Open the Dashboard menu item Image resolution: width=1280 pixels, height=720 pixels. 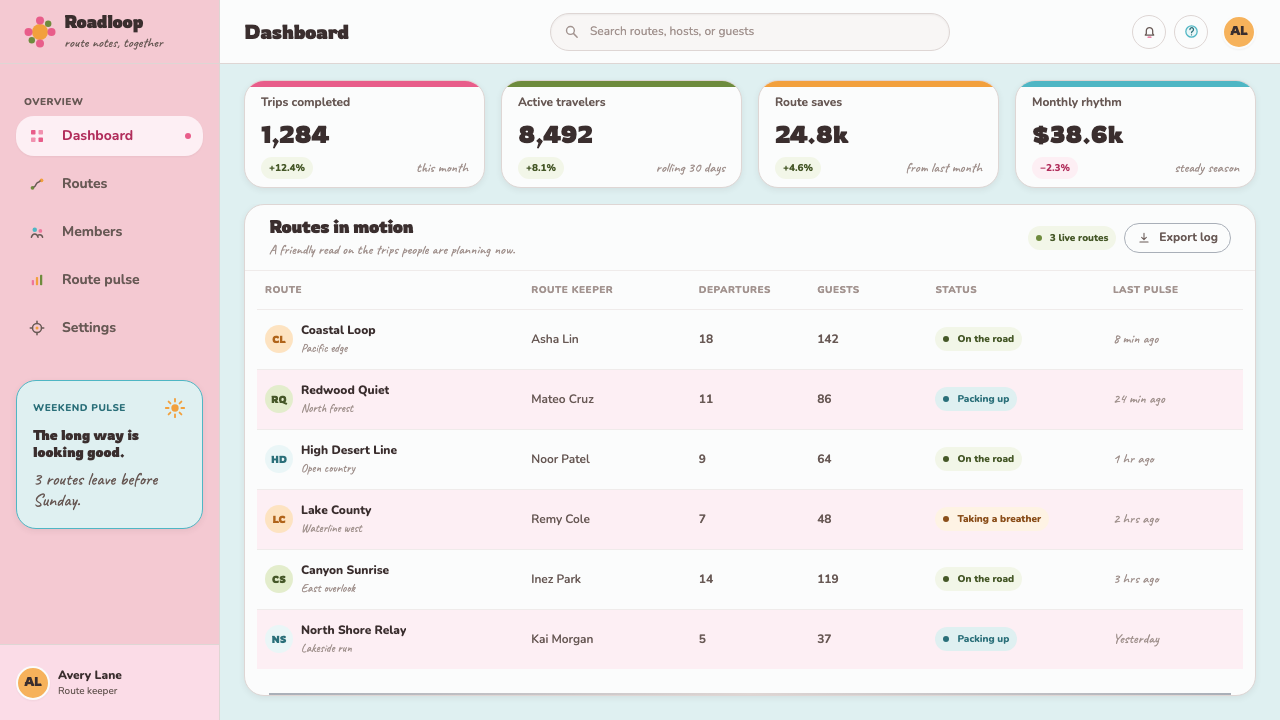click(109, 136)
